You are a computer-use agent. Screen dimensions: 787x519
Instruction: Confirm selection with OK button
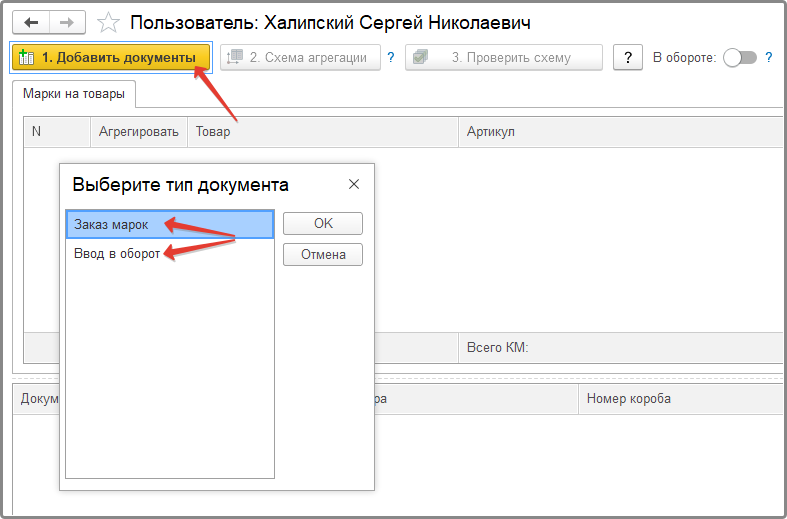[323, 223]
